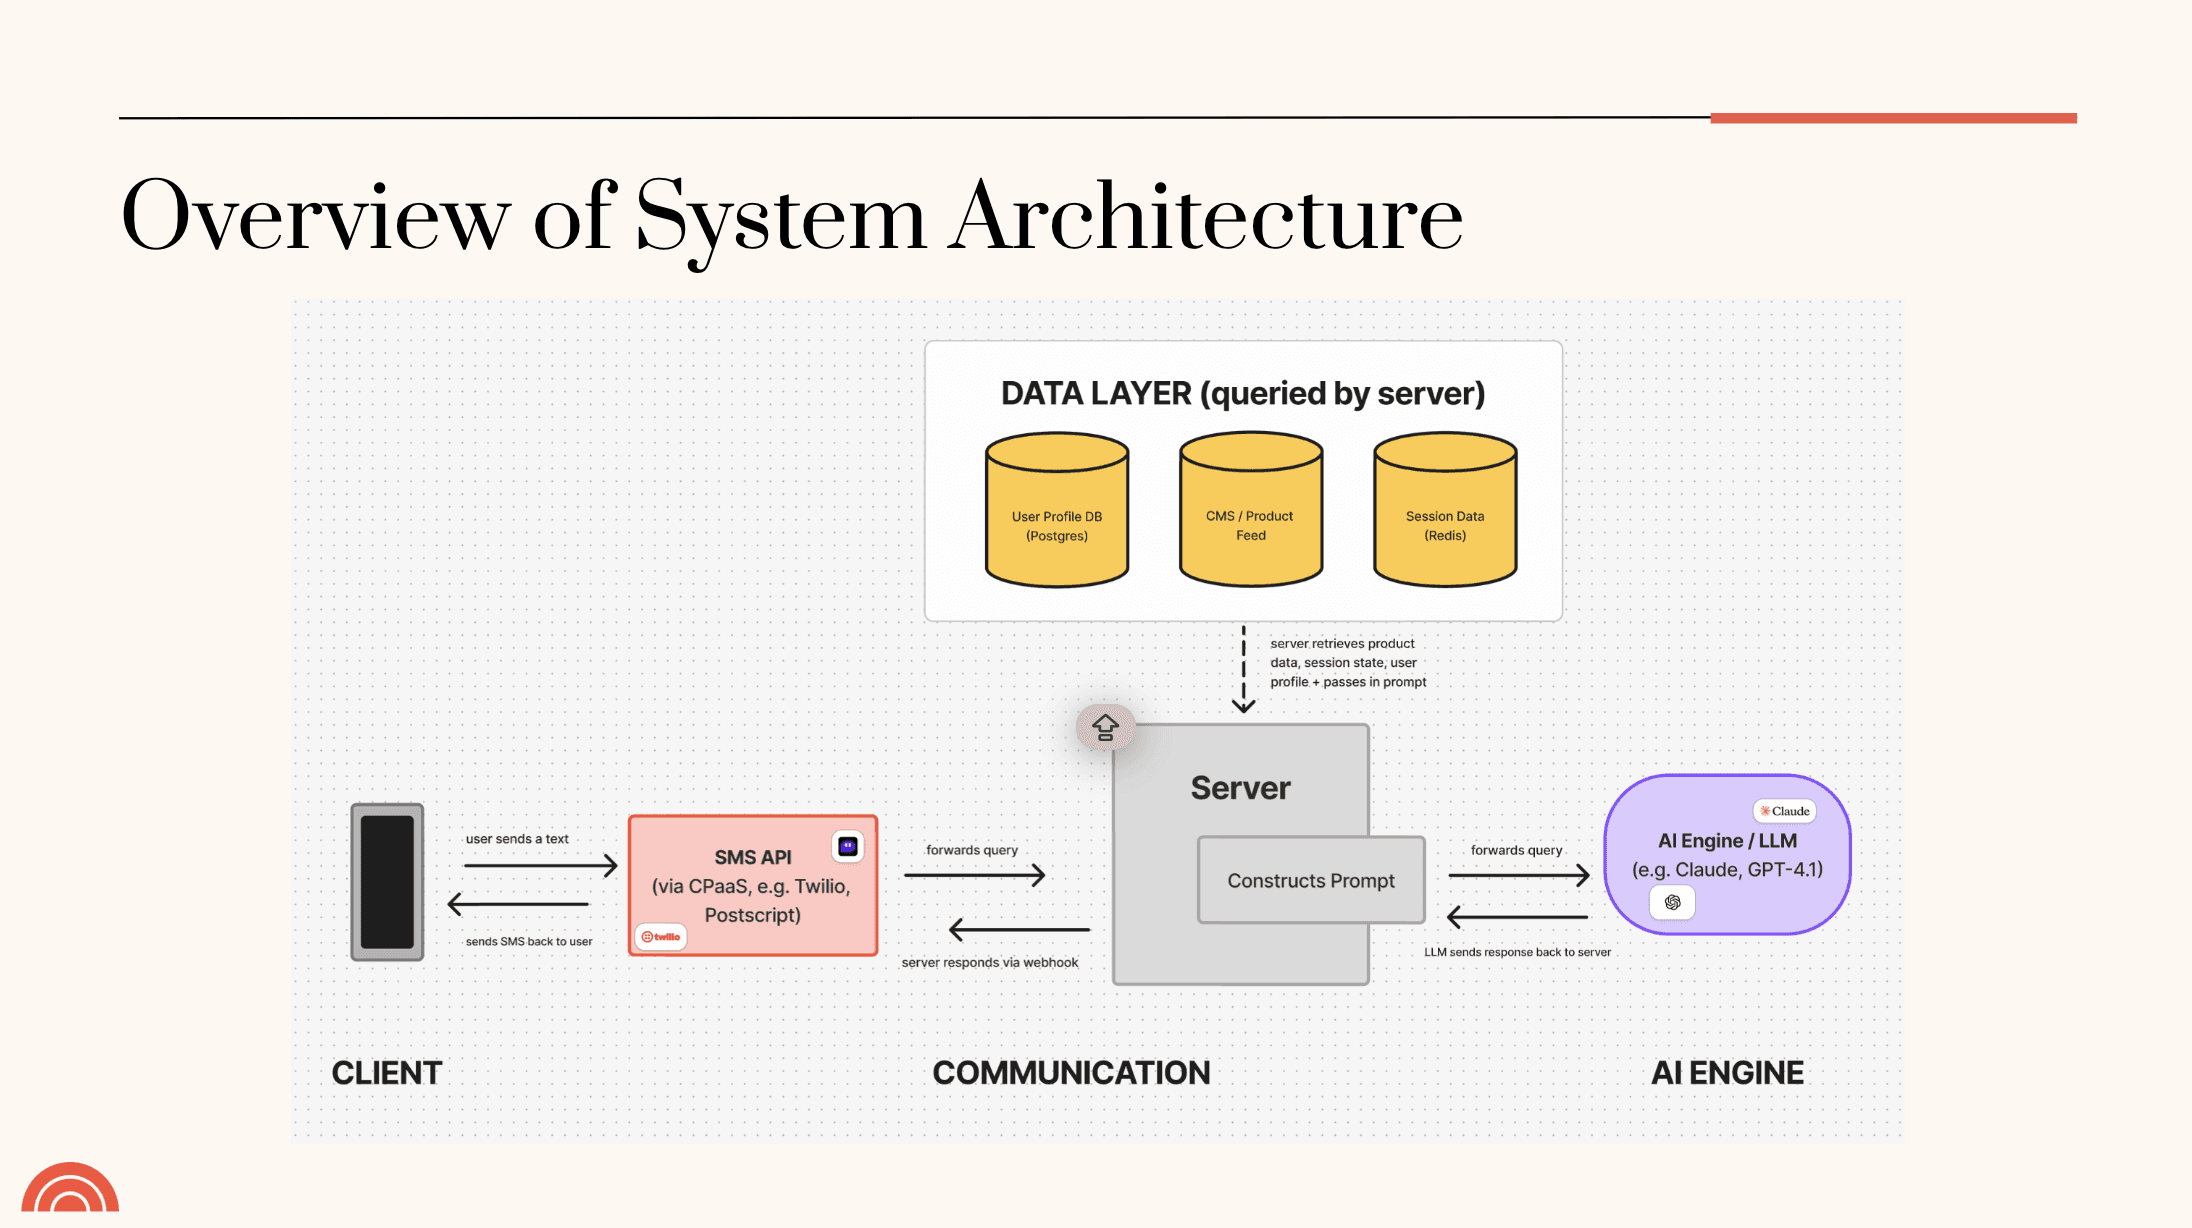Click the Constructs Prompt box
Viewport: 2192px width, 1228px height.
1311,880
